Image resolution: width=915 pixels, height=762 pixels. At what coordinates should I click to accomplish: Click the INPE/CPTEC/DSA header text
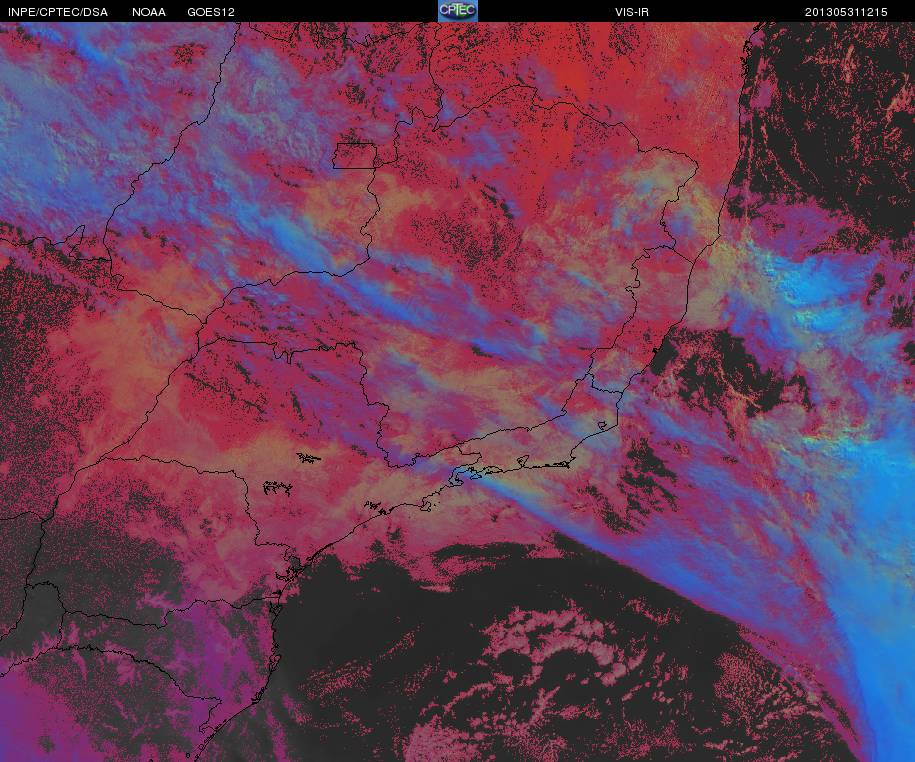(58, 12)
